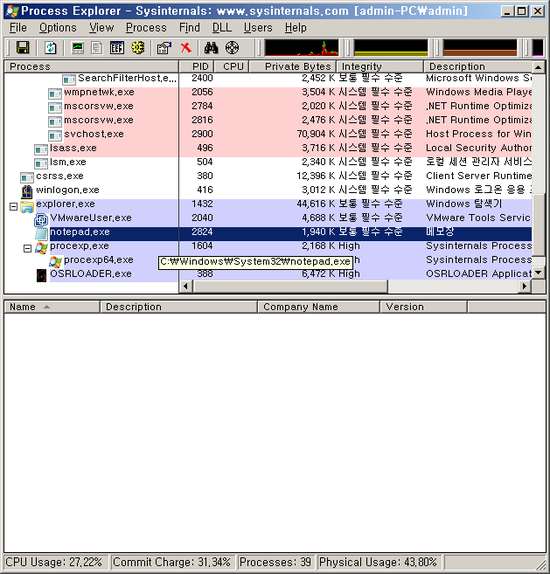Click the csrss.exe process icon
The image size is (550, 574).
(x=27, y=178)
